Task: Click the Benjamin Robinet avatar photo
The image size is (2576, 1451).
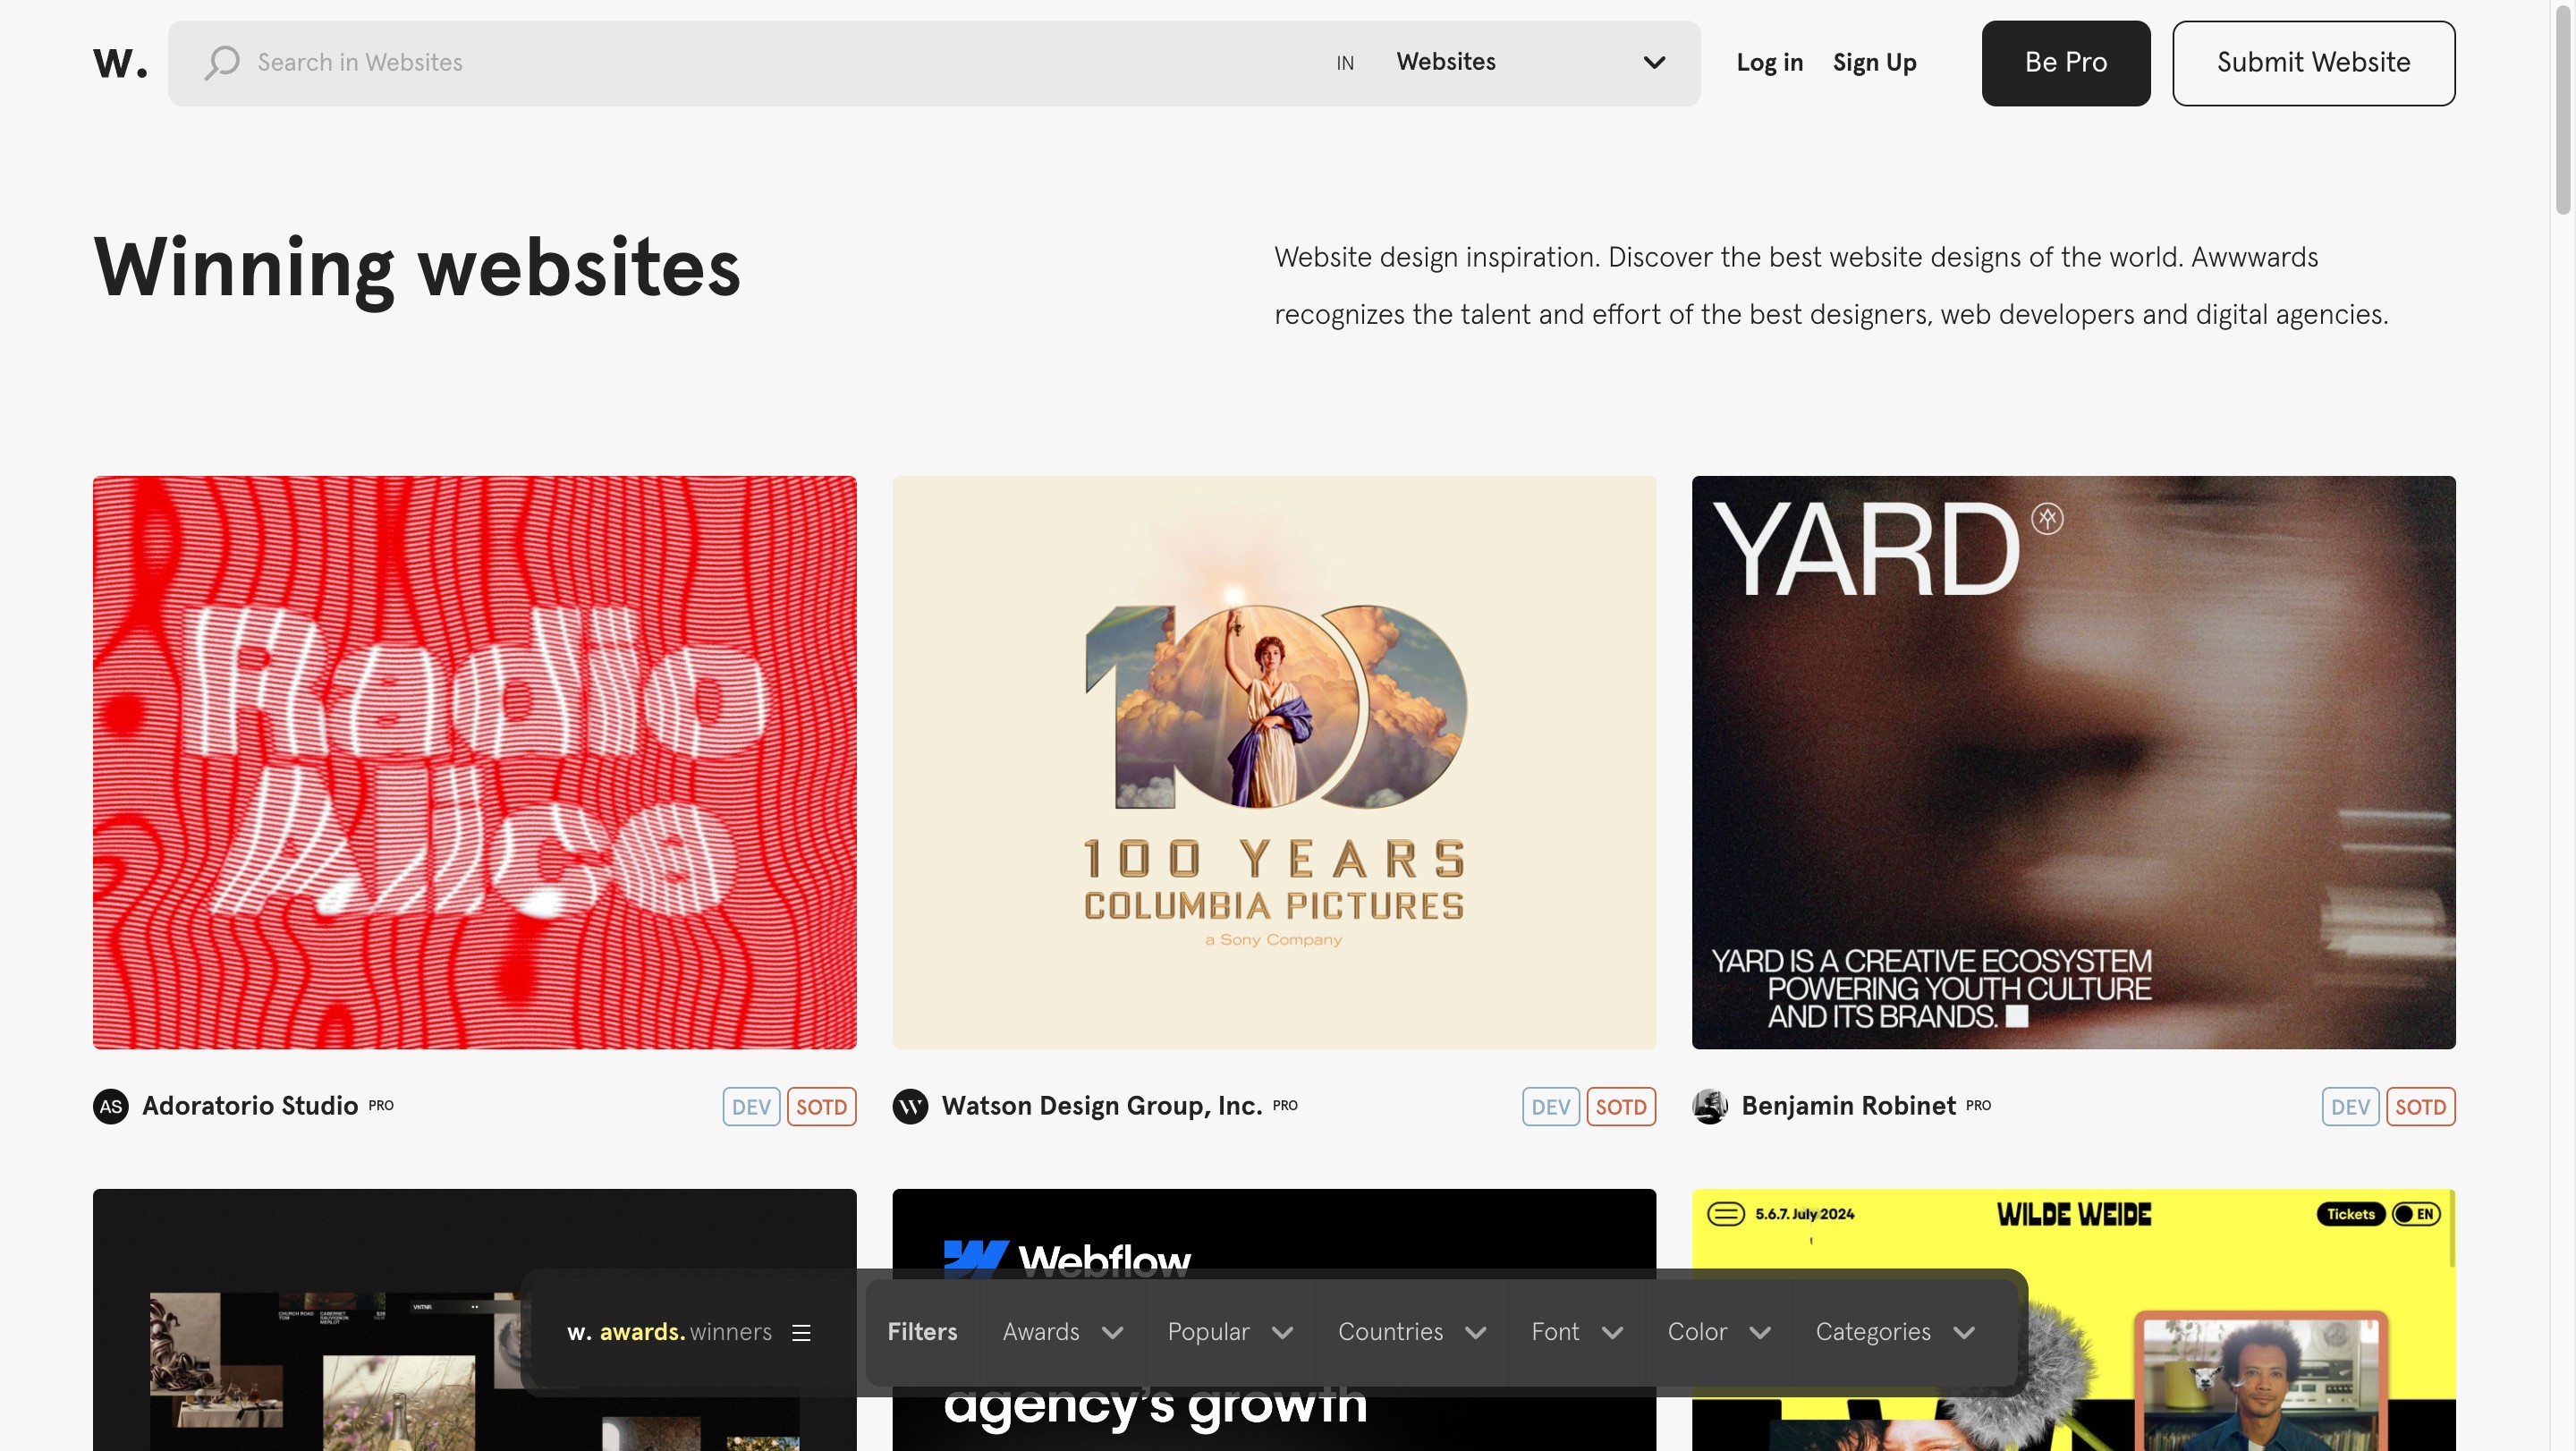Action: coord(1710,1106)
